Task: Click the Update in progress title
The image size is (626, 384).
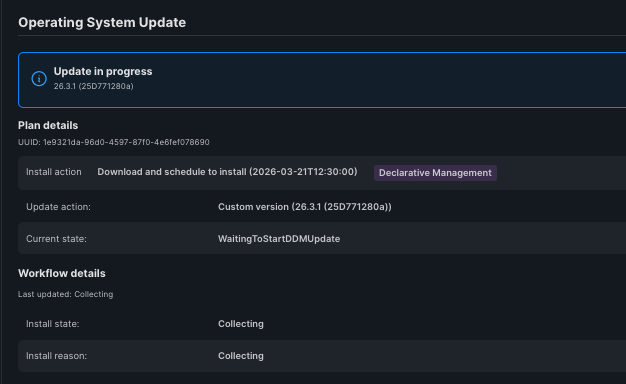Action: click(103, 71)
